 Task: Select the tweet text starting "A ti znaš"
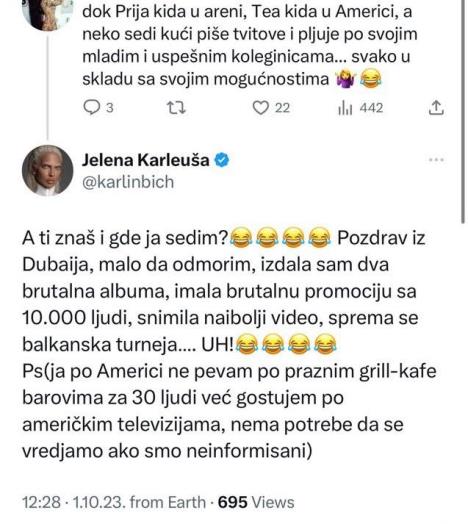[229, 344]
